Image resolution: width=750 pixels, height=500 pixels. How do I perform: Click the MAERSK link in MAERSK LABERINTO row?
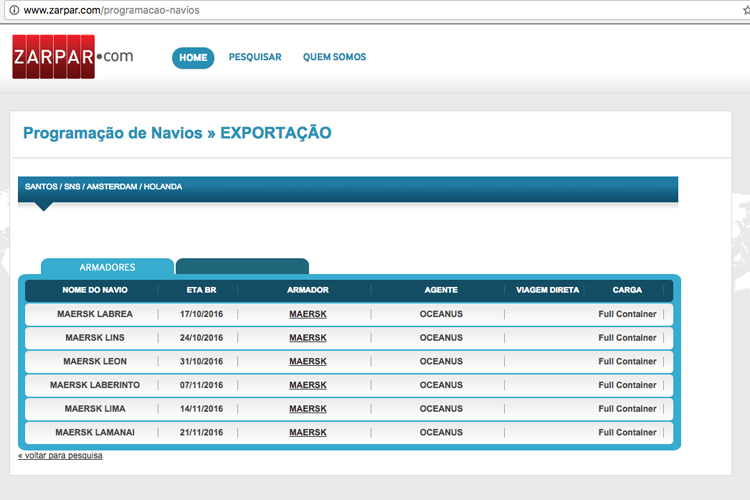pyautogui.click(x=308, y=385)
